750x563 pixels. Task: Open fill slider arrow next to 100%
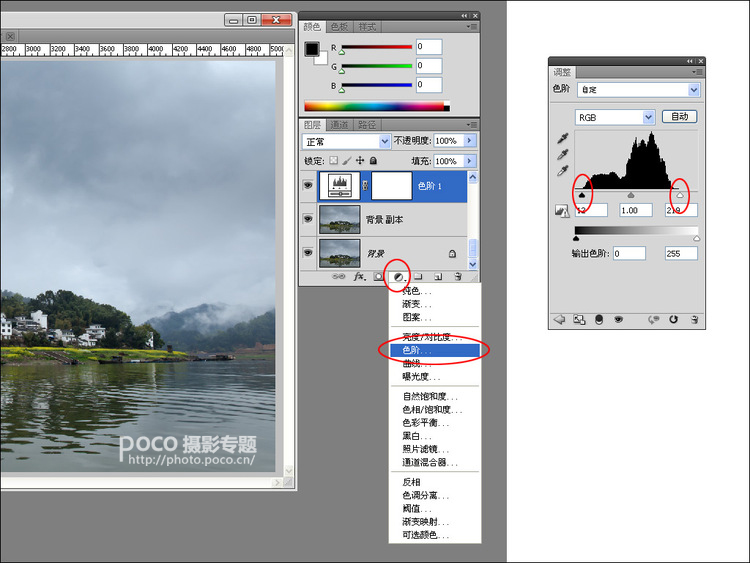click(x=470, y=161)
